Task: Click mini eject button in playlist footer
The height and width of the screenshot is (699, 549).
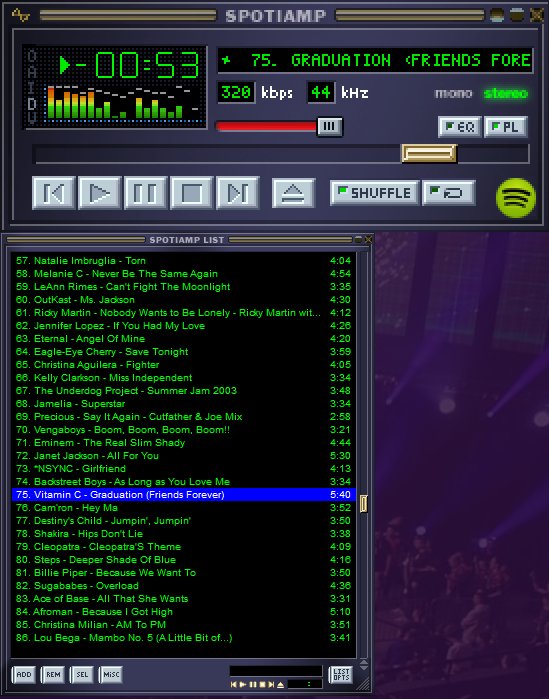Action: [x=280, y=684]
